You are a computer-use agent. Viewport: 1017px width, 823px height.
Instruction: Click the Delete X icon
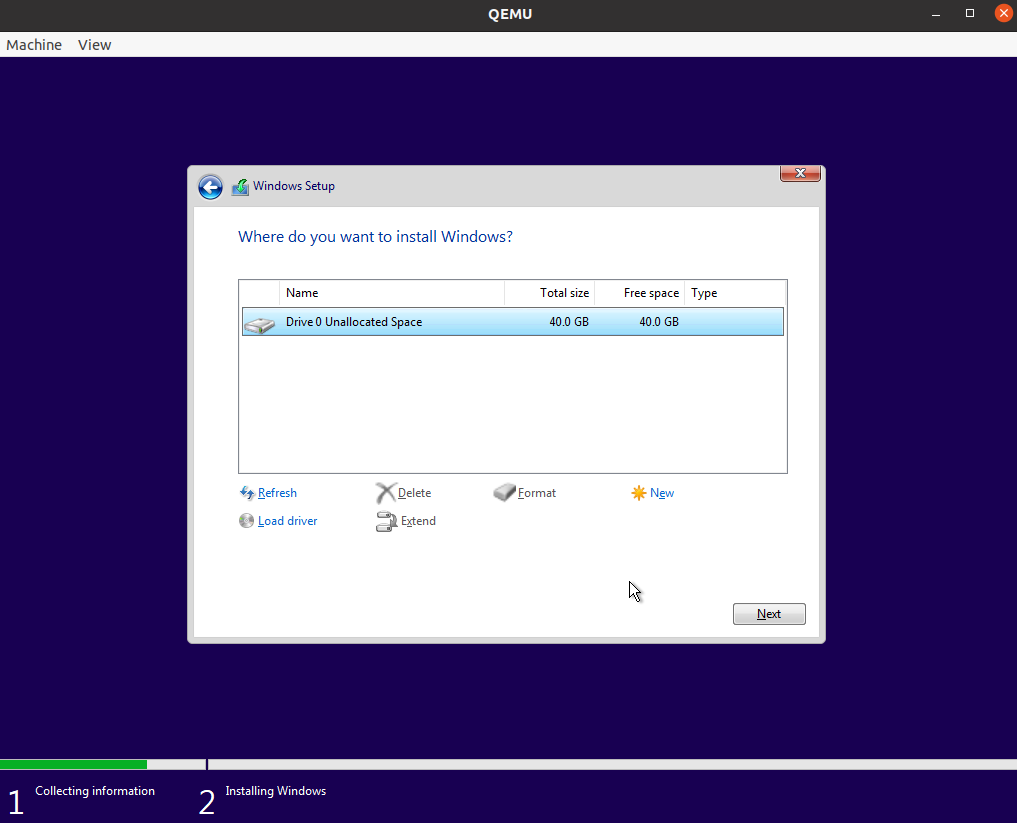coord(385,493)
